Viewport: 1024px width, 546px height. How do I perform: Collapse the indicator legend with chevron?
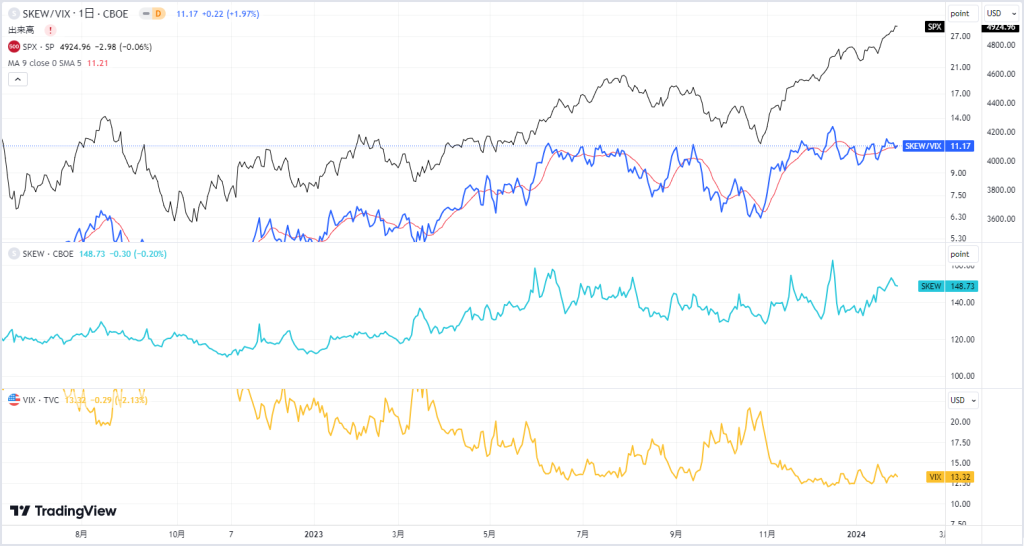[18, 80]
